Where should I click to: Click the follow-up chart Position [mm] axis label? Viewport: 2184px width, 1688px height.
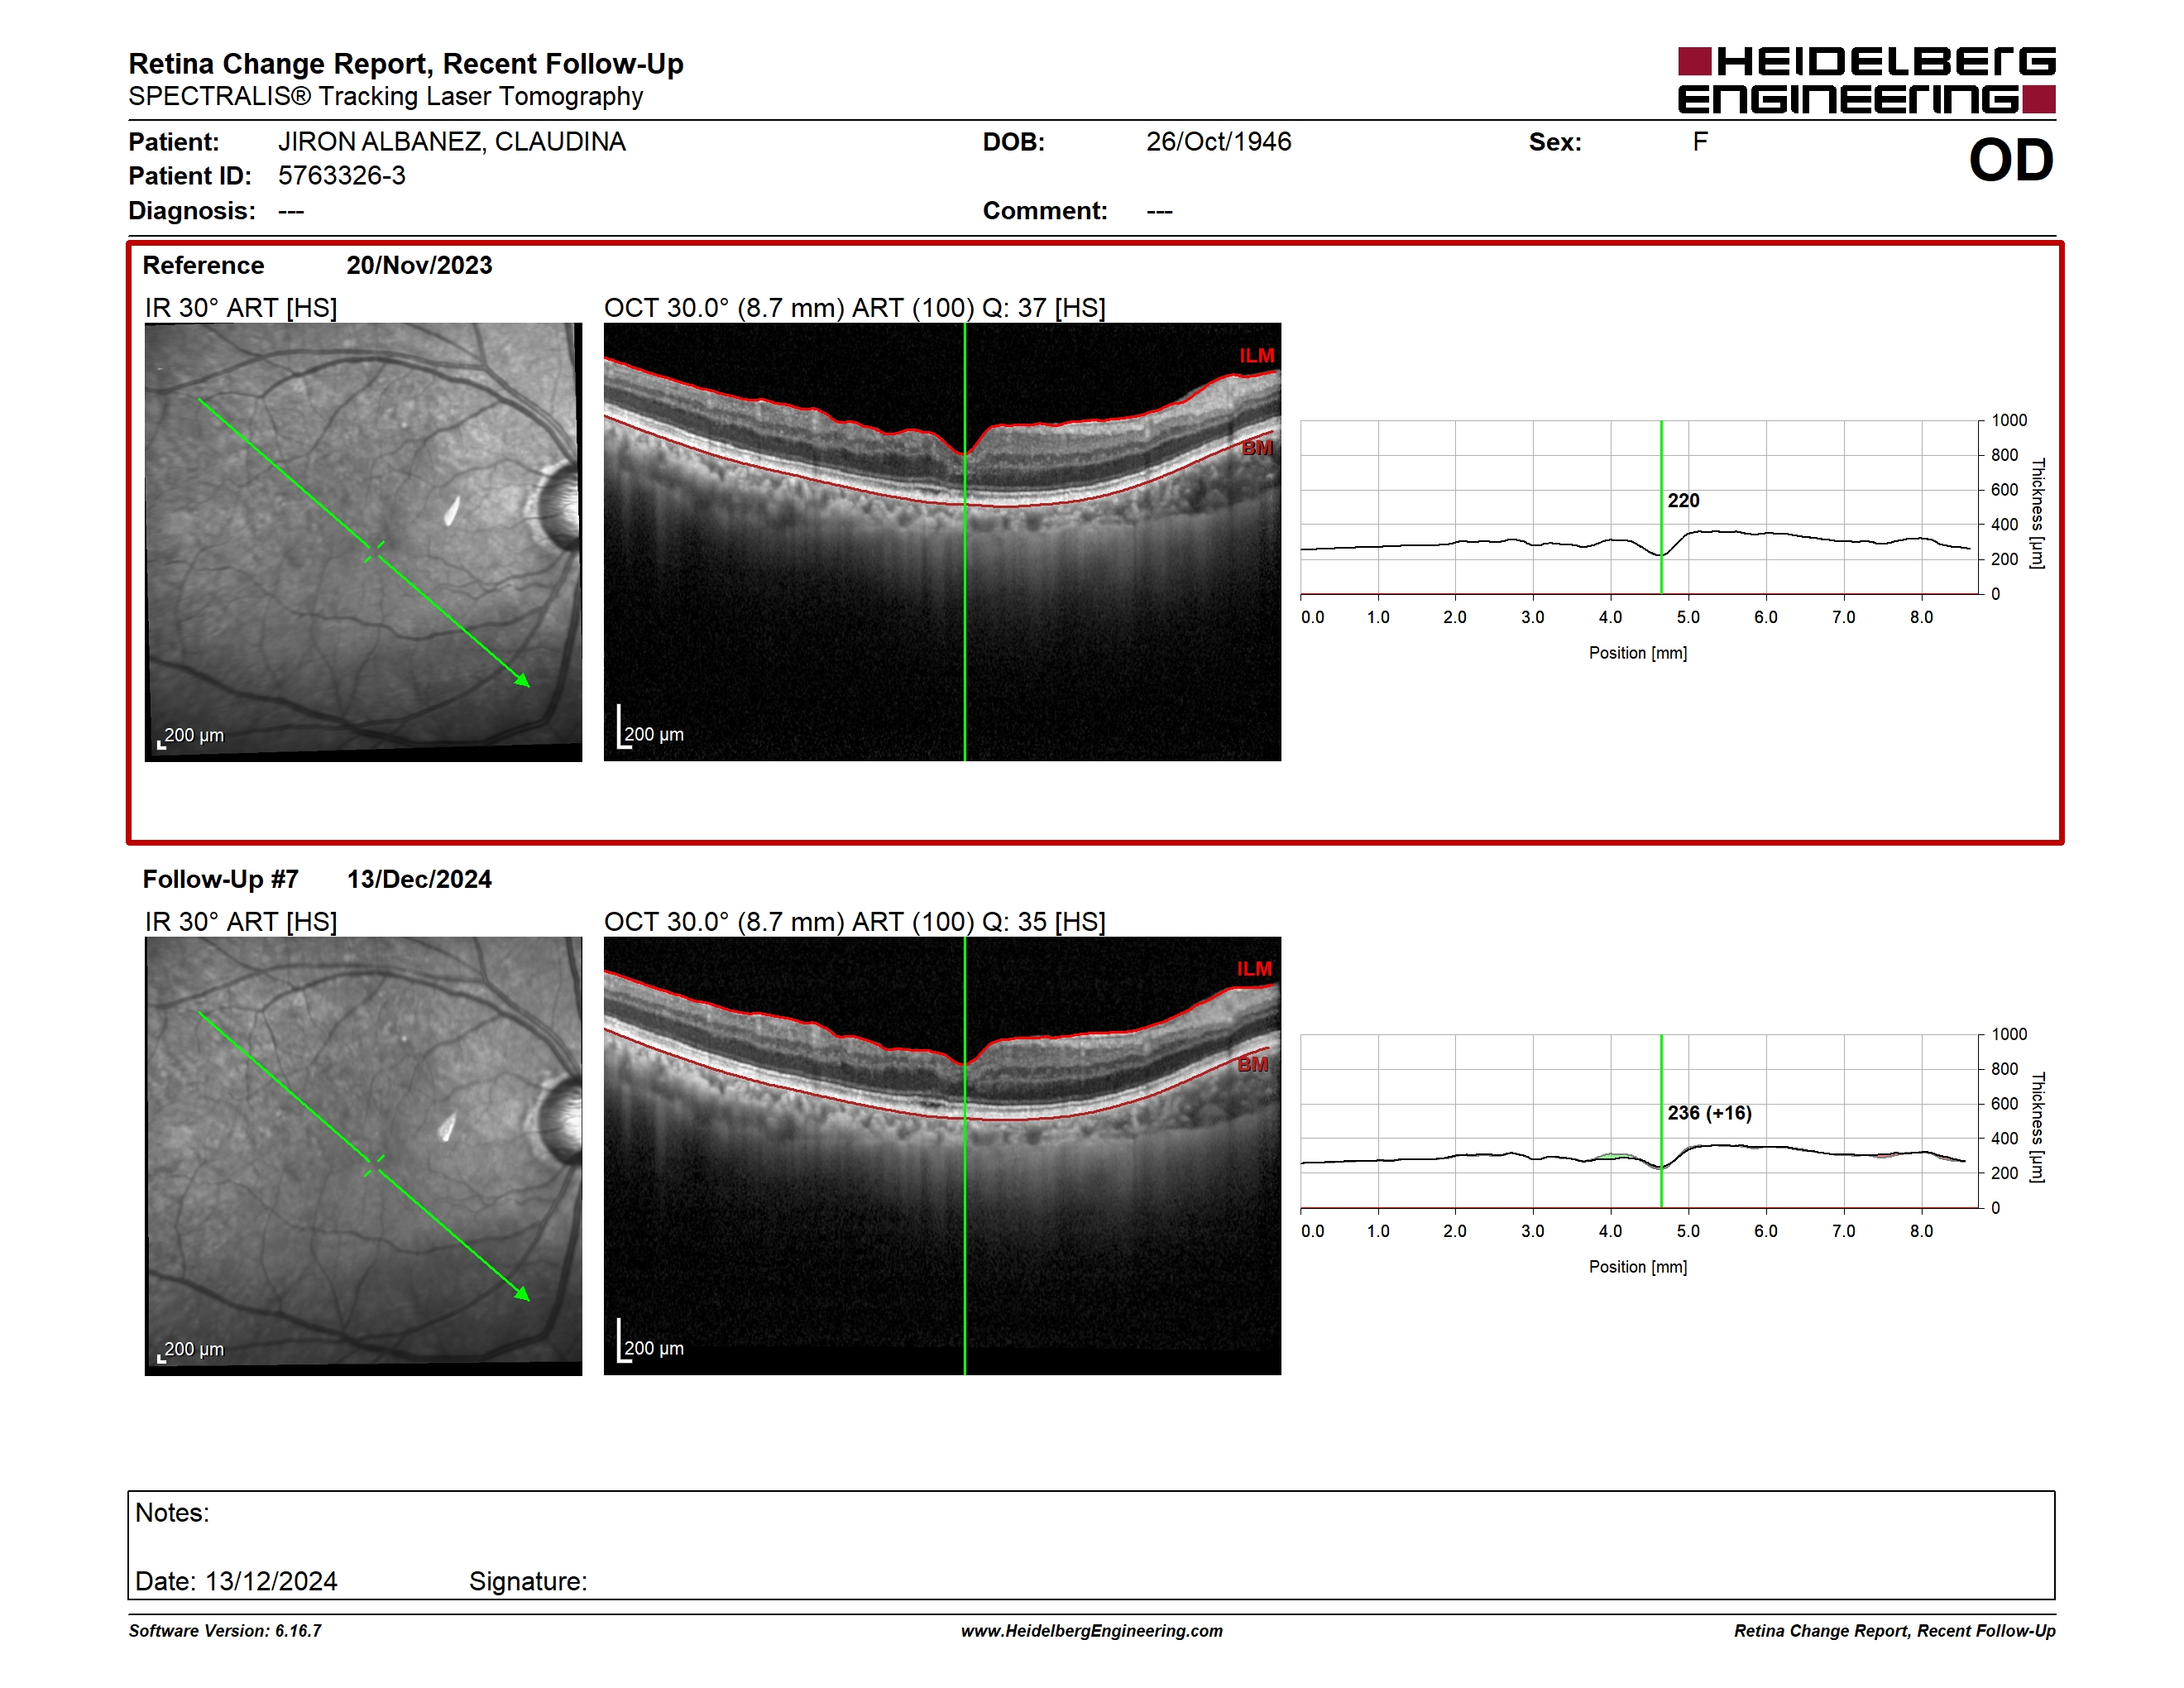(1638, 1267)
